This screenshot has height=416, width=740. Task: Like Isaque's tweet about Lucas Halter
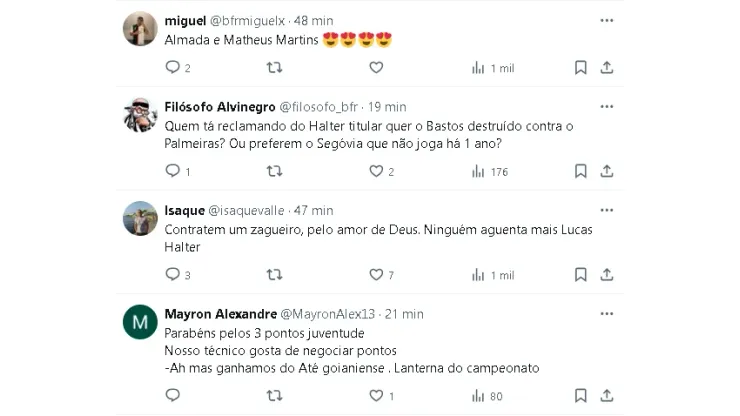click(x=376, y=274)
